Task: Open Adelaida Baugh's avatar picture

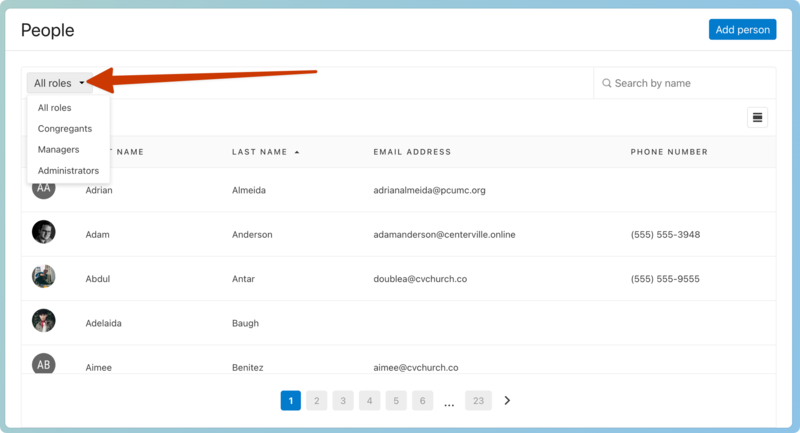Action: tap(43, 320)
